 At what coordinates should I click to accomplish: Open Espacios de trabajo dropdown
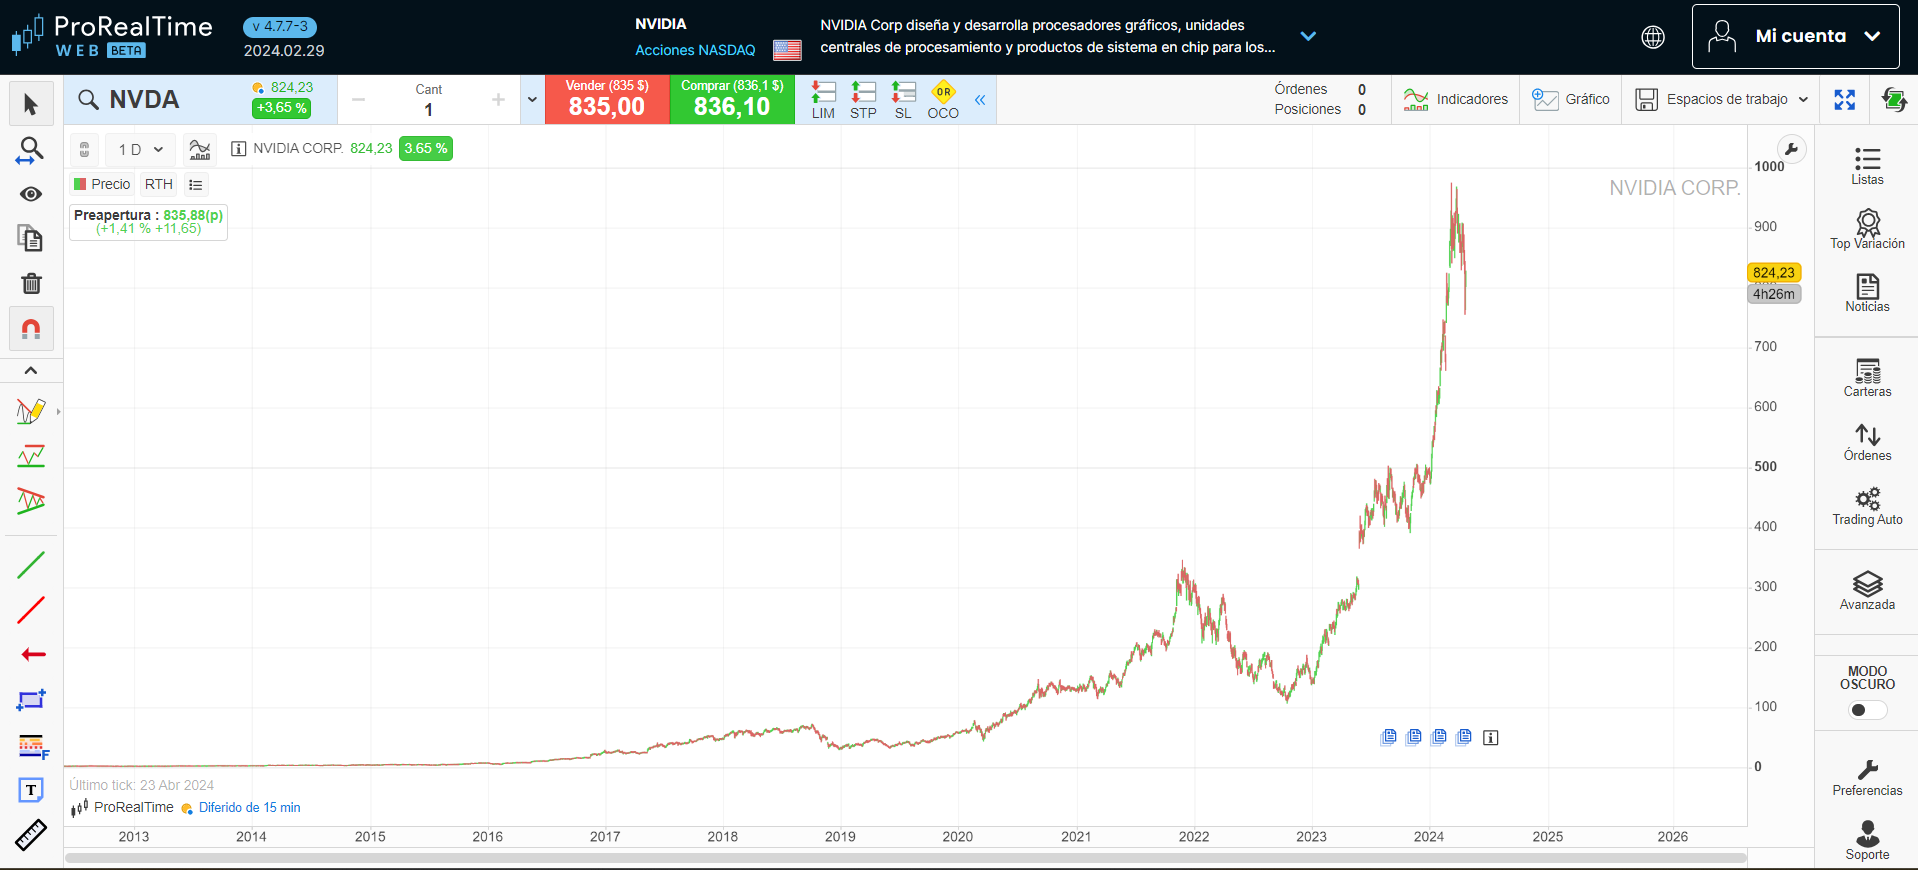[x=1721, y=99]
